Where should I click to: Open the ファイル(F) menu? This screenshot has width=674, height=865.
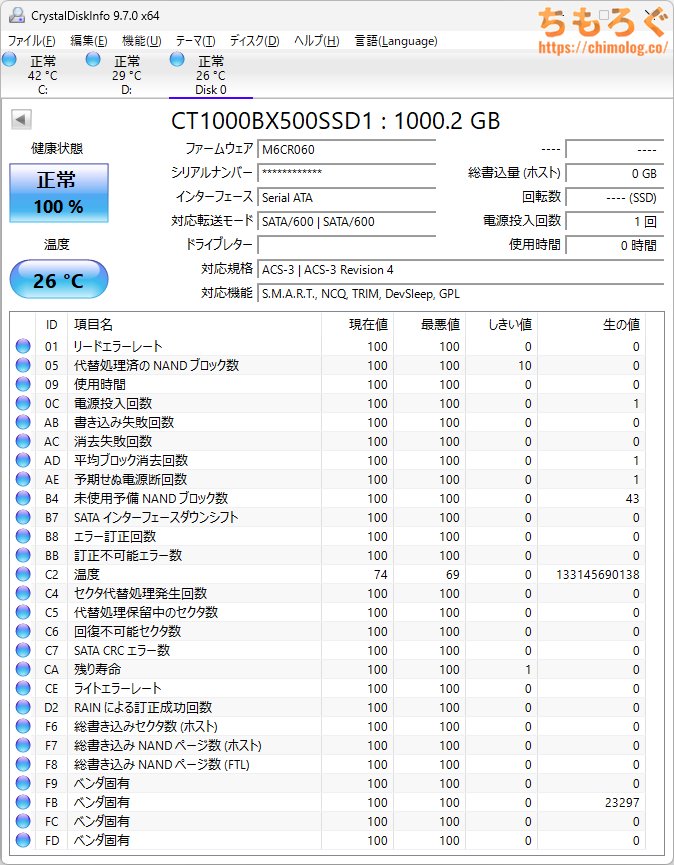32,41
